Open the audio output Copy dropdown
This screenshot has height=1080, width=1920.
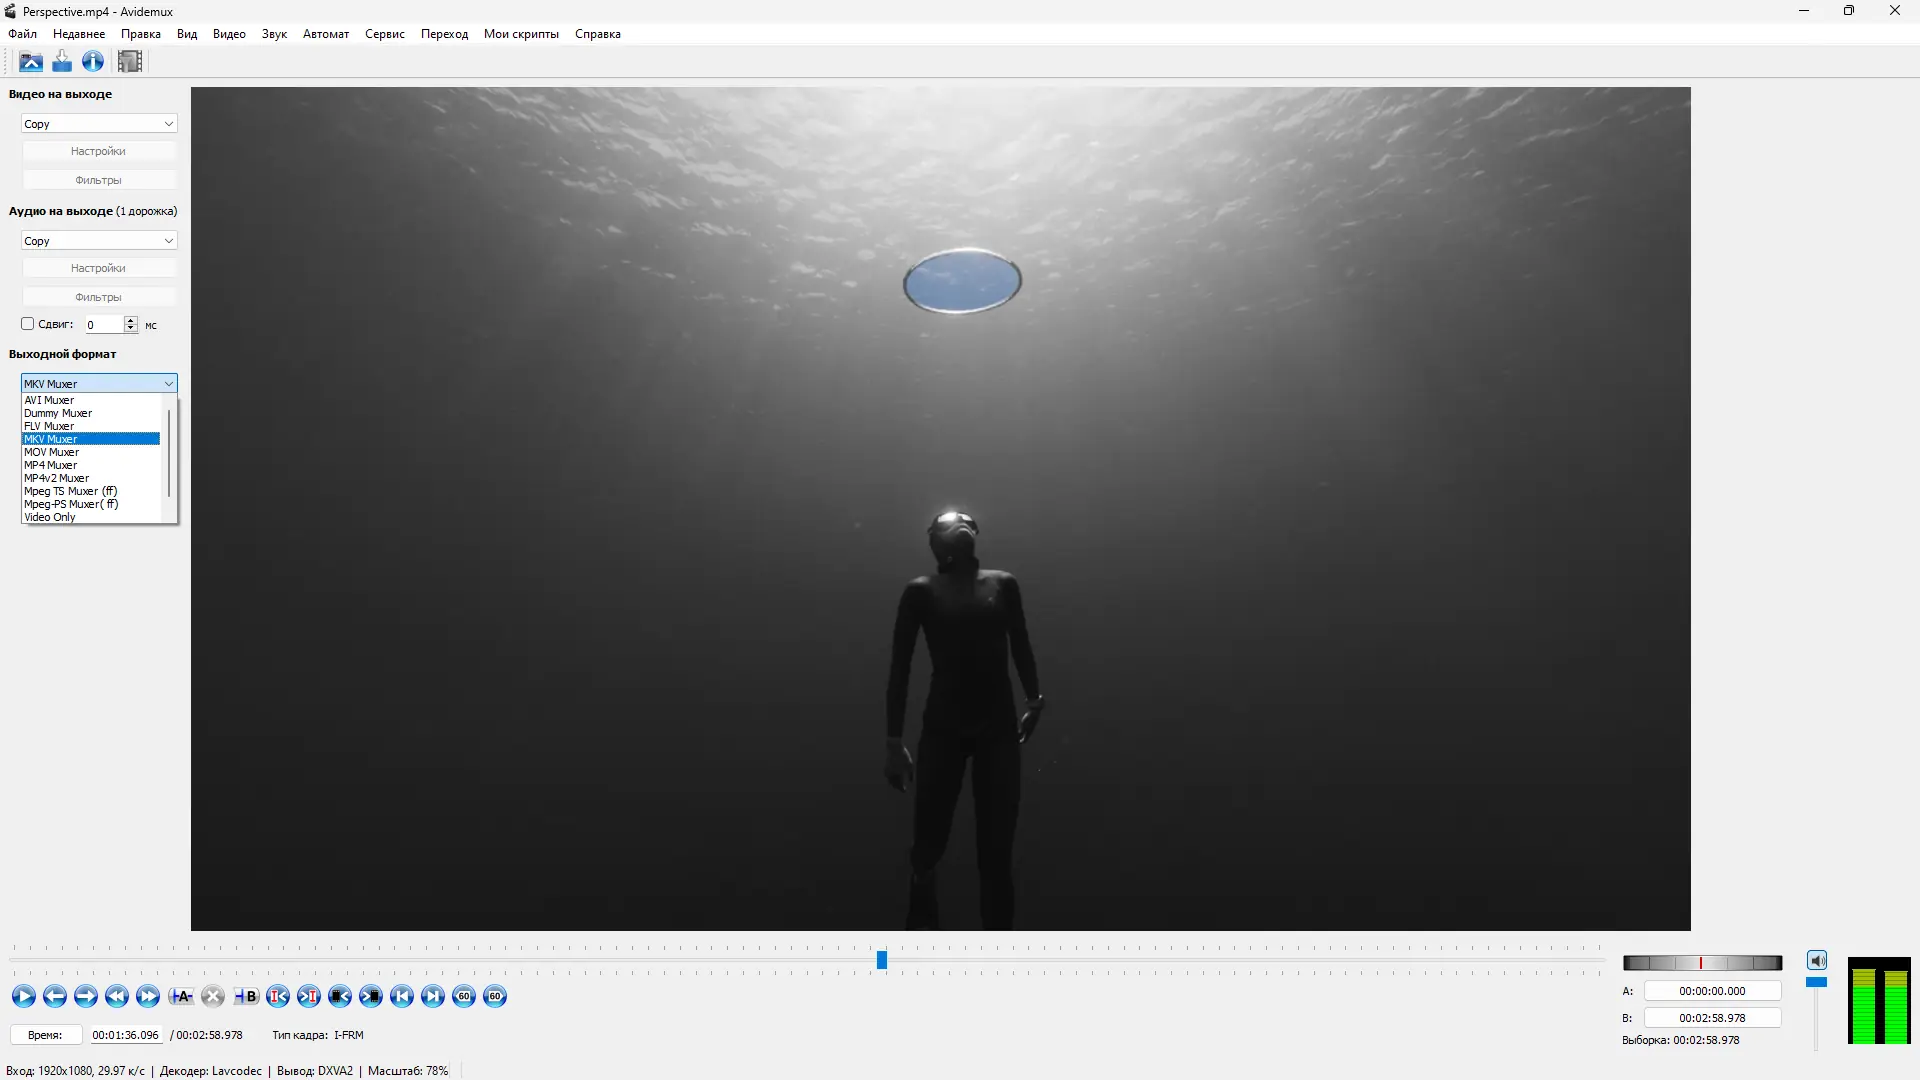tap(99, 241)
